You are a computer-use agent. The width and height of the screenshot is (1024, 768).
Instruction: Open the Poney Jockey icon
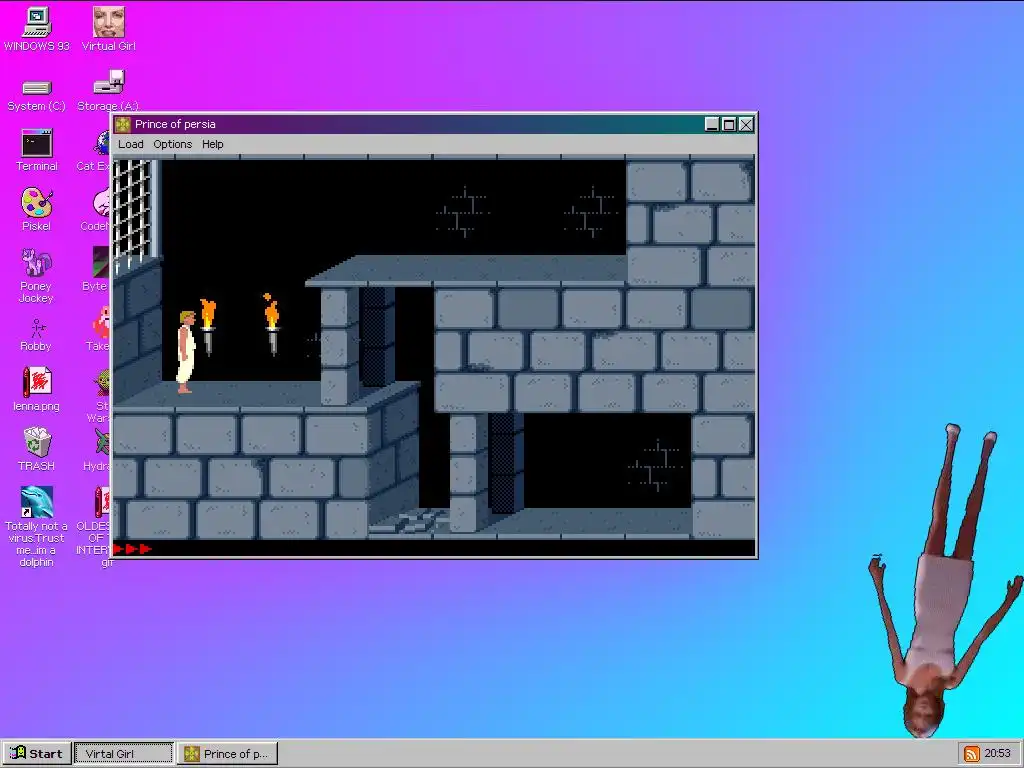pos(37,276)
